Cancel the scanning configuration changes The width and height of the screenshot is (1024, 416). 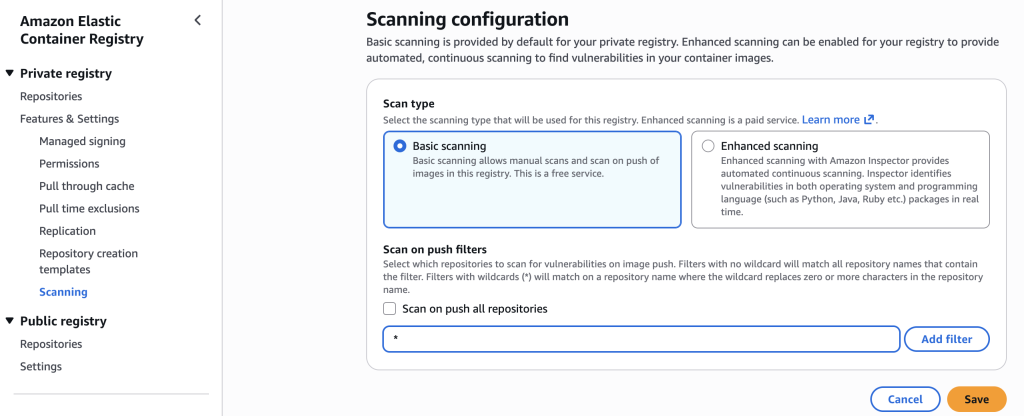(x=905, y=399)
